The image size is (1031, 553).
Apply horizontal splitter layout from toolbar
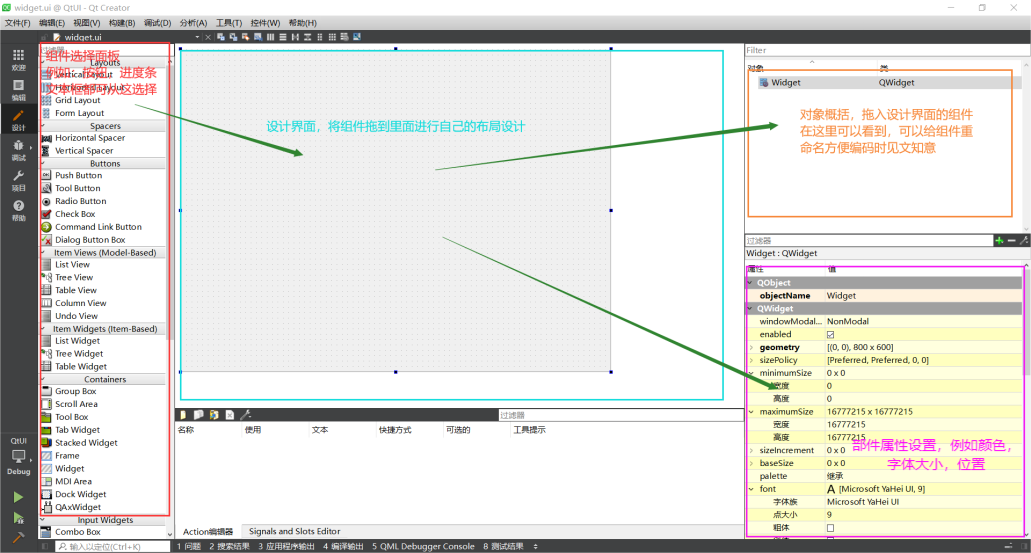(295, 37)
